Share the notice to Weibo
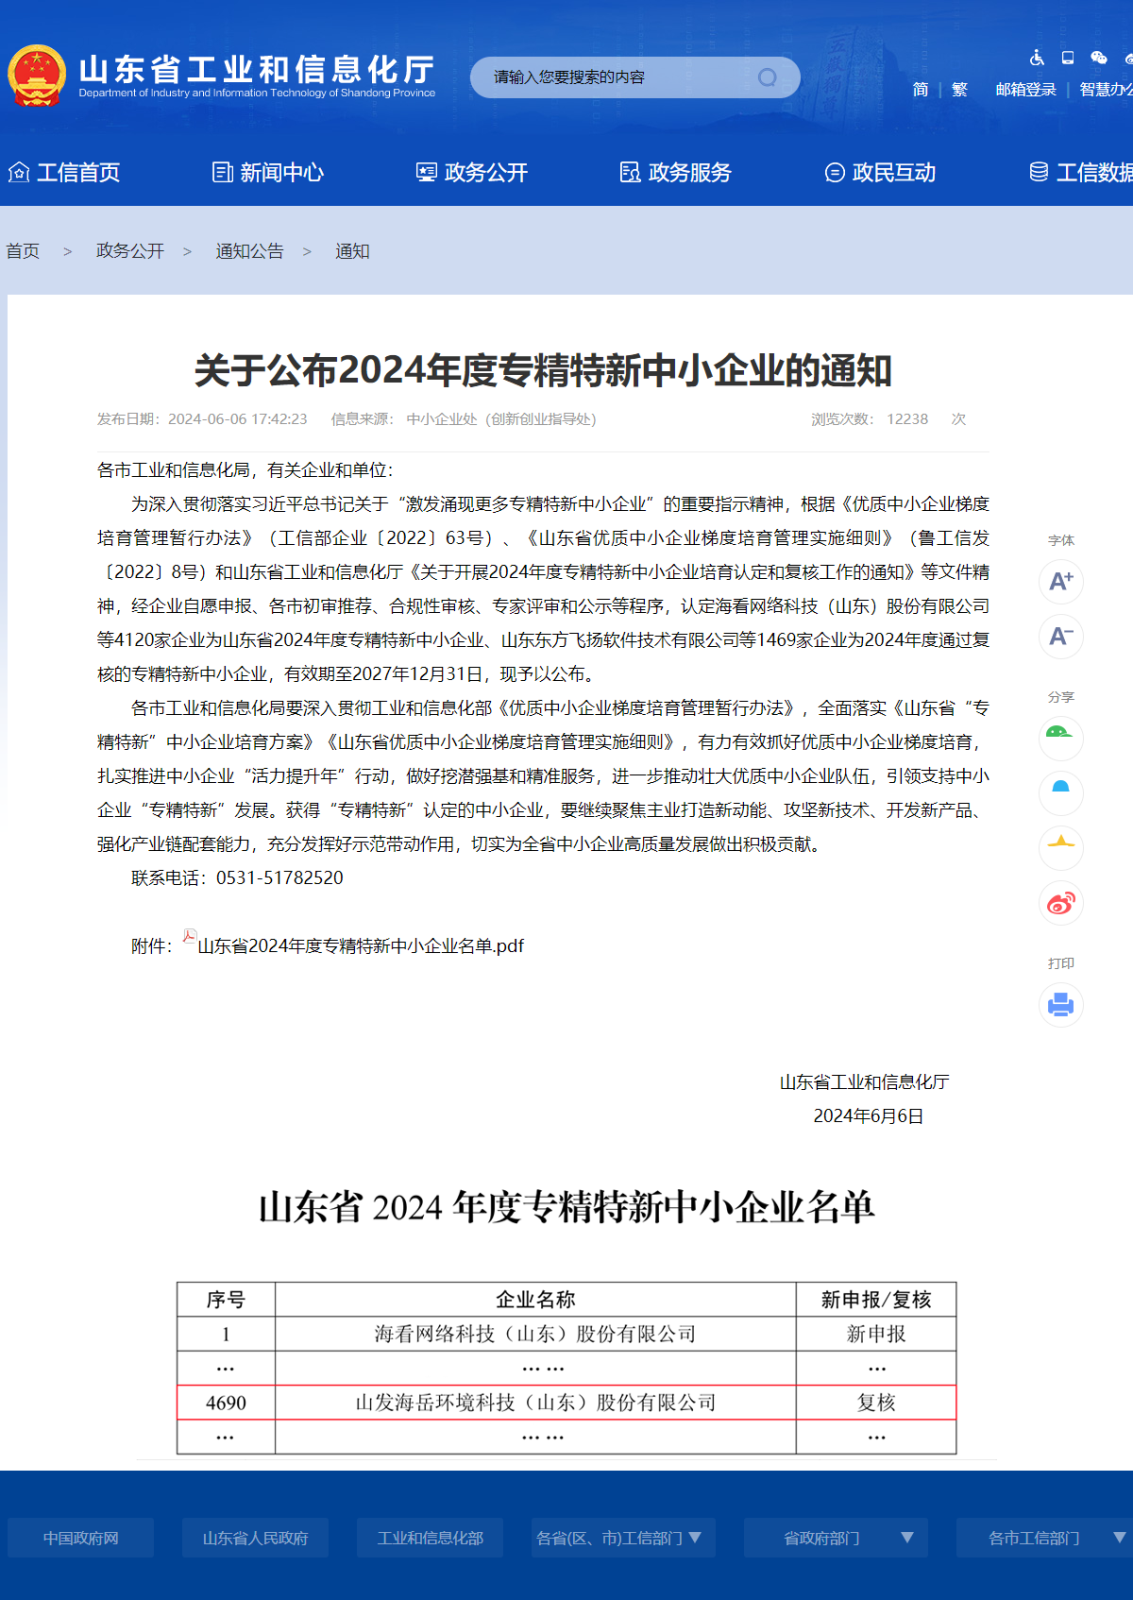 coord(1060,903)
